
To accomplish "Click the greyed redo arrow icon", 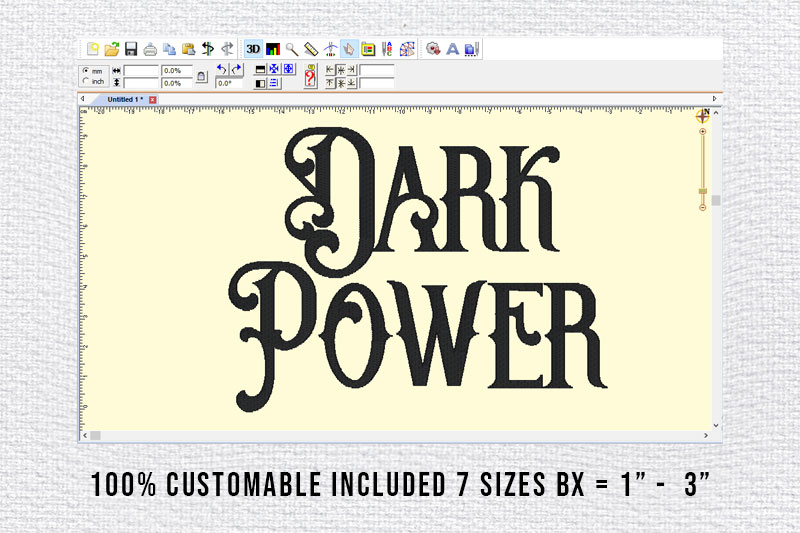I will point(227,49).
